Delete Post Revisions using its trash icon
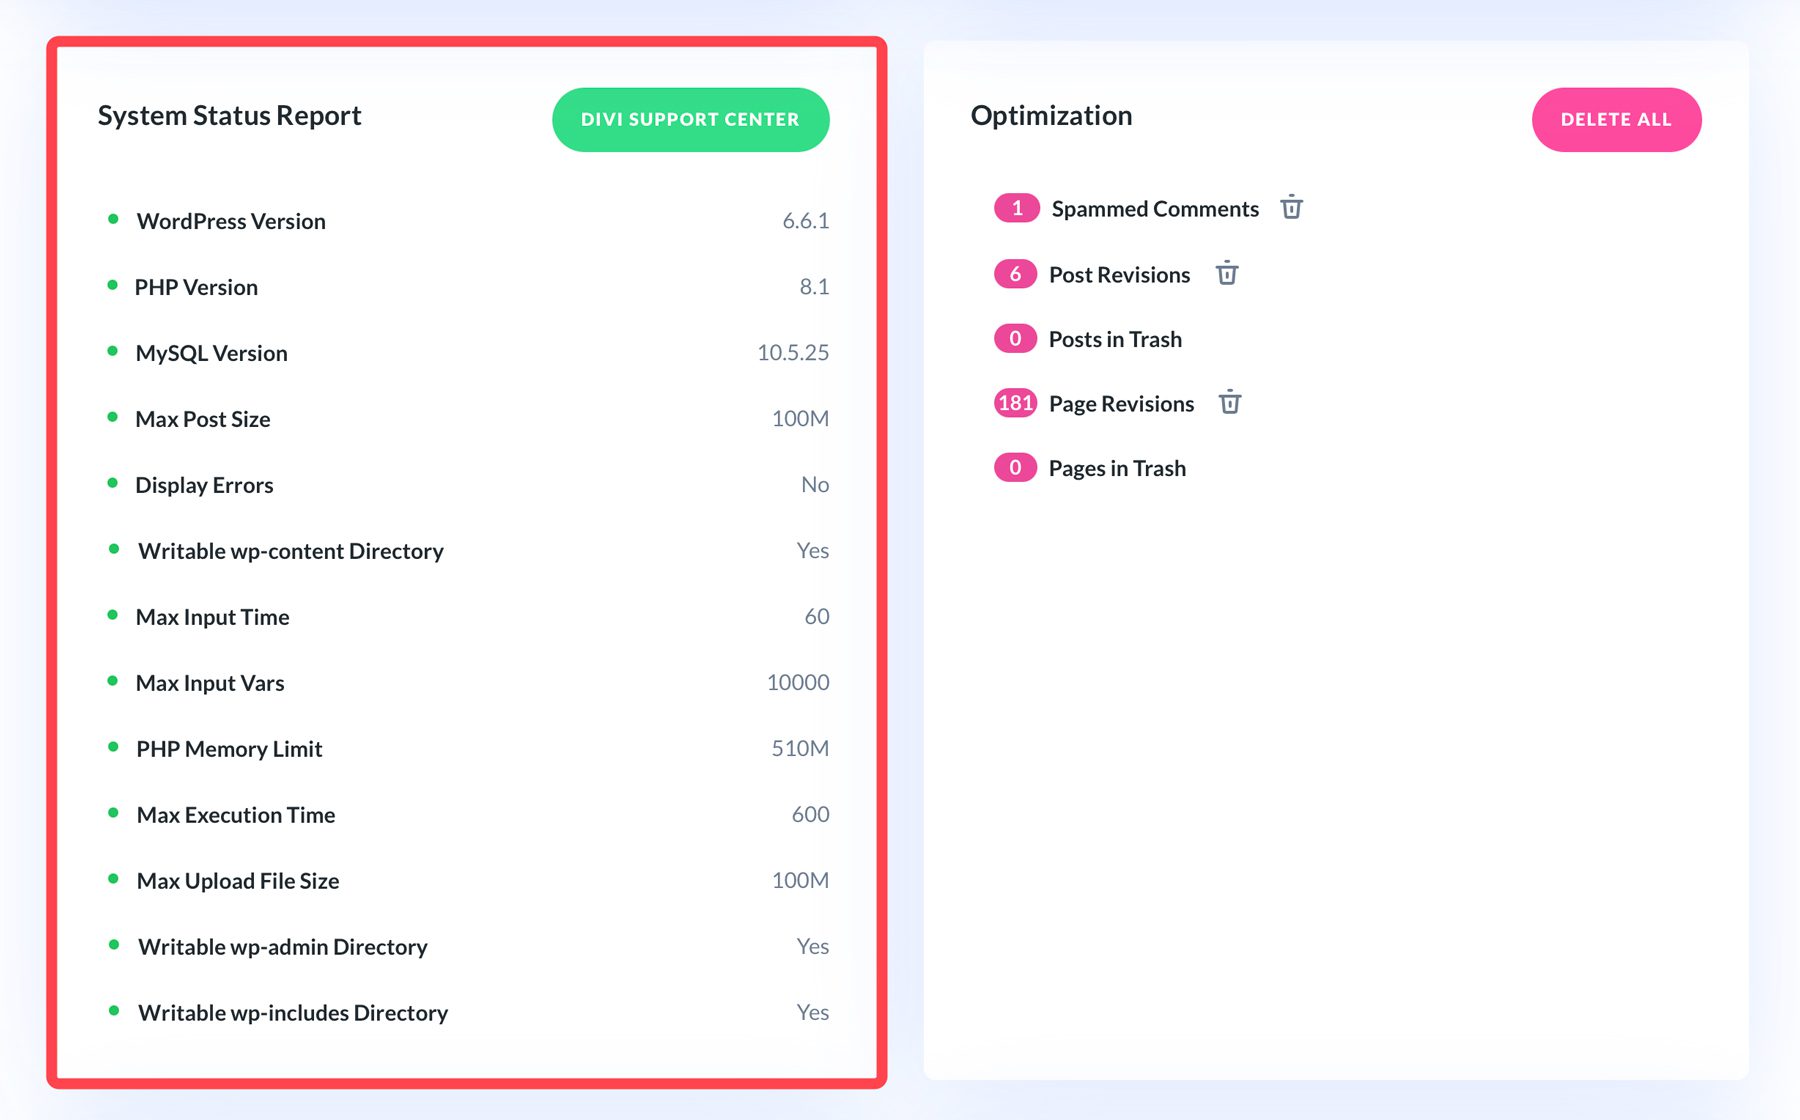The image size is (1800, 1120). [x=1227, y=273]
